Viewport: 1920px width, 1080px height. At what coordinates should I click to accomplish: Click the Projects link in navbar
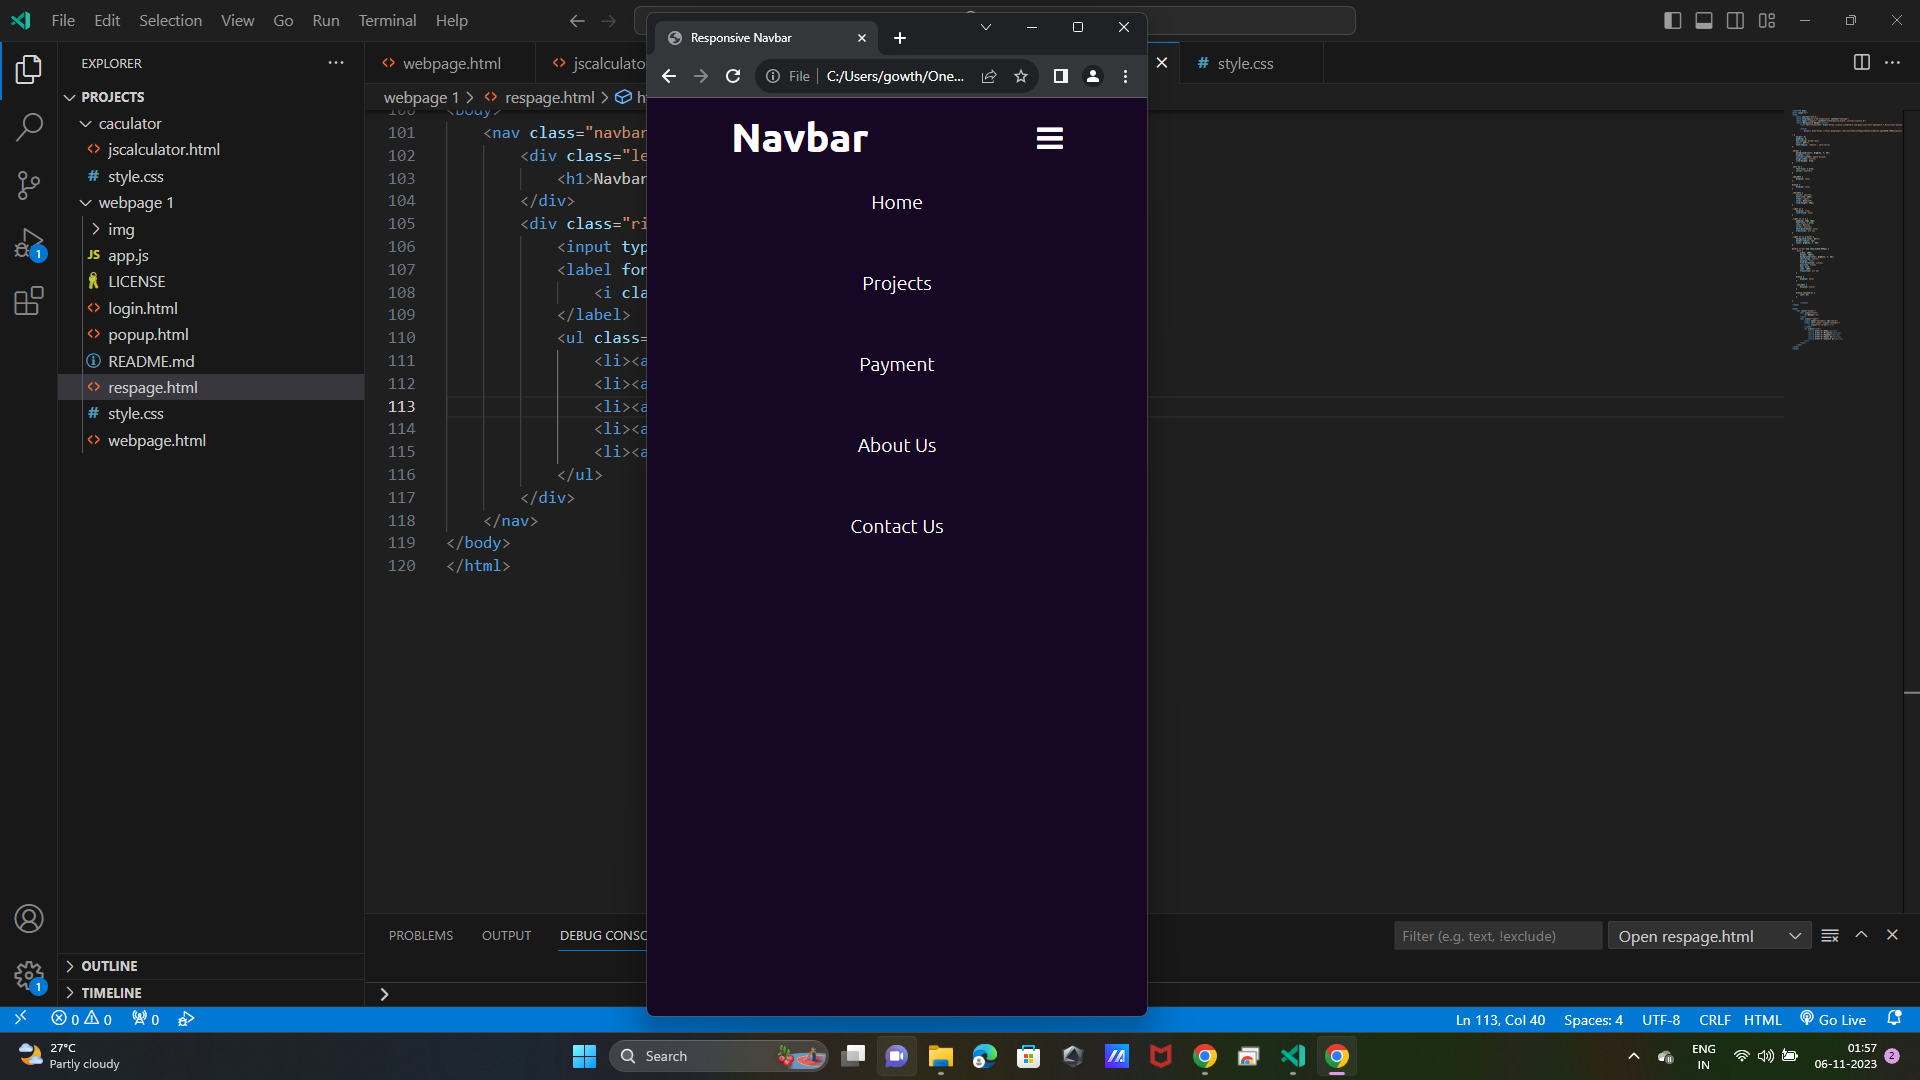(x=896, y=284)
